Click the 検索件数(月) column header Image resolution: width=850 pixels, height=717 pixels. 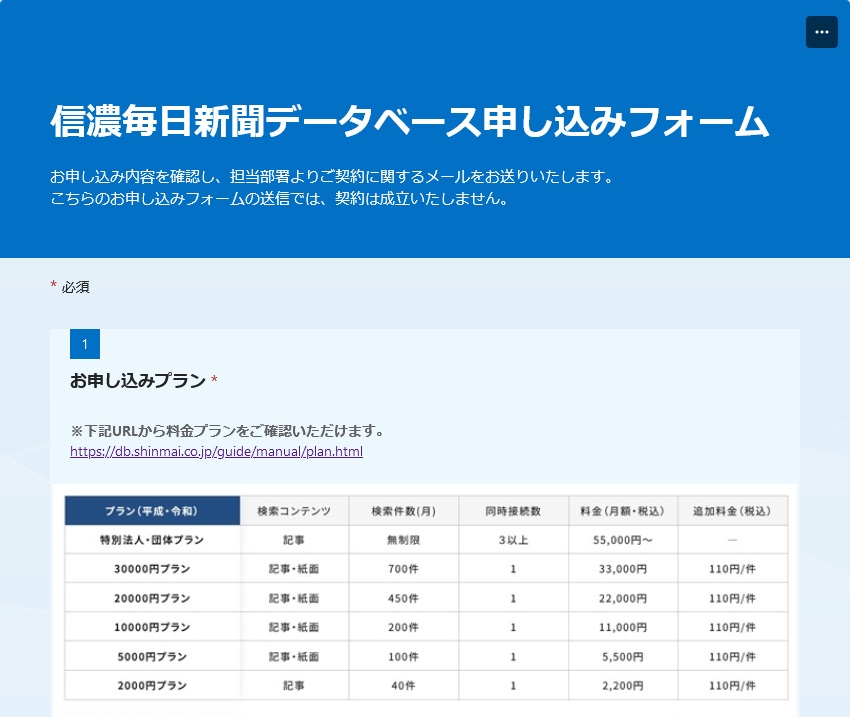403,511
